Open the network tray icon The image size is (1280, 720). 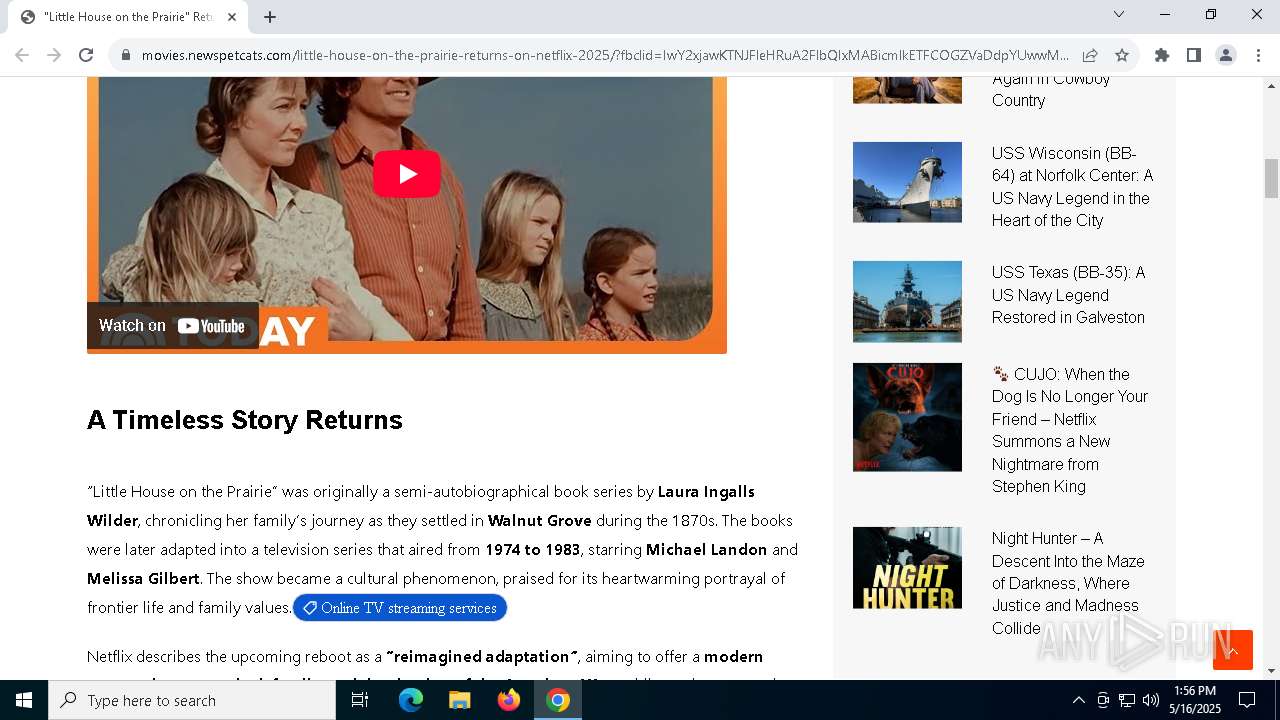point(1127,700)
